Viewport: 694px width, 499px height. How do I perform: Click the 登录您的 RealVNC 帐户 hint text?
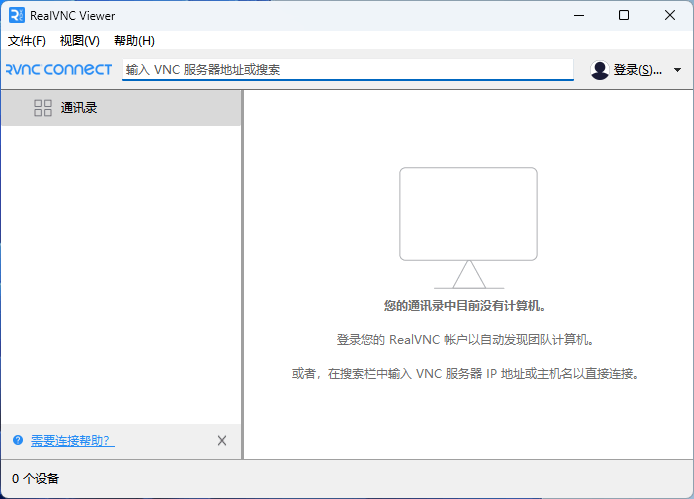coord(465,340)
